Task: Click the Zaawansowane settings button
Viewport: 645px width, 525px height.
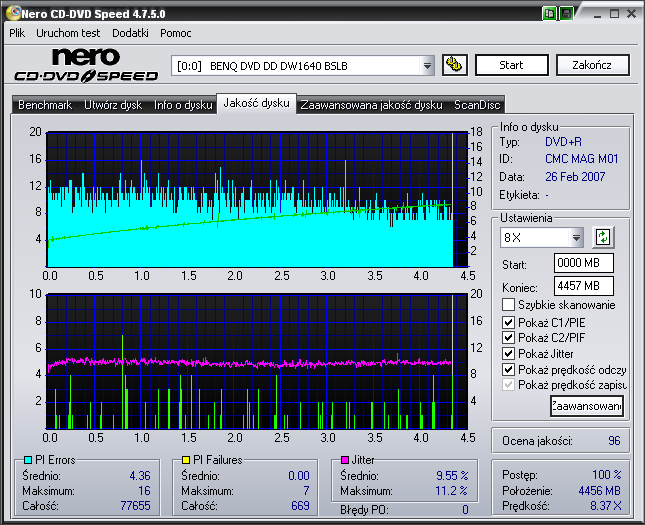Action: tap(586, 406)
